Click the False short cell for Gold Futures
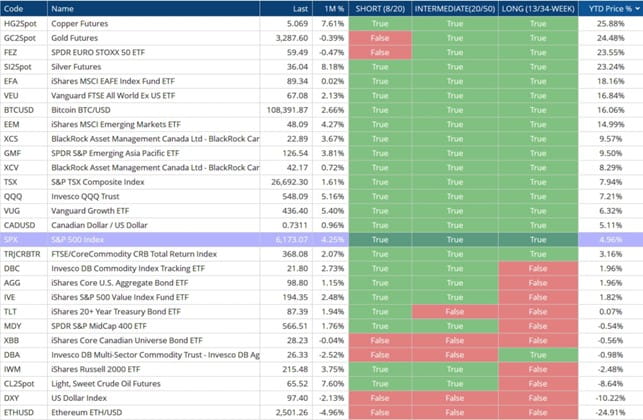The image size is (643, 420). pos(380,38)
